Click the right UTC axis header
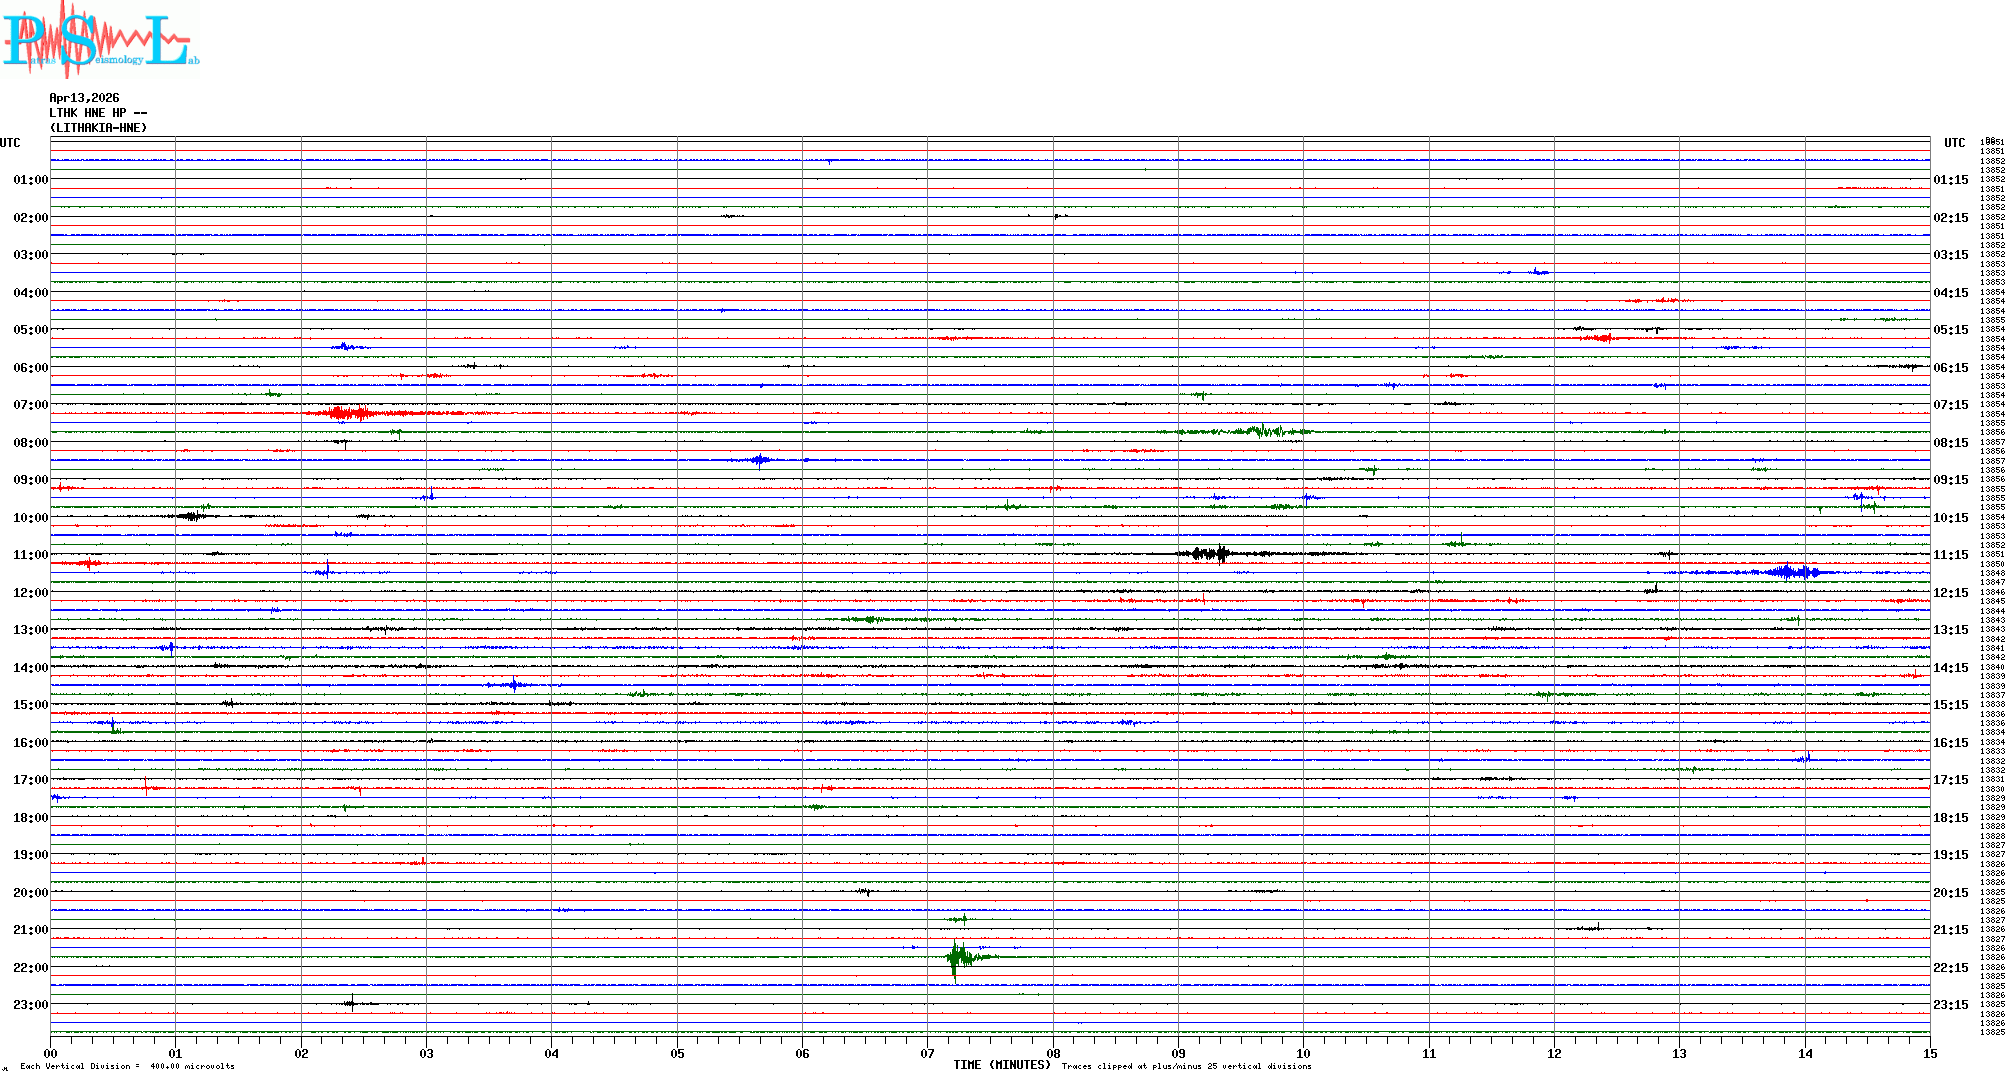The image size is (2010, 1080). click(1954, 143)
